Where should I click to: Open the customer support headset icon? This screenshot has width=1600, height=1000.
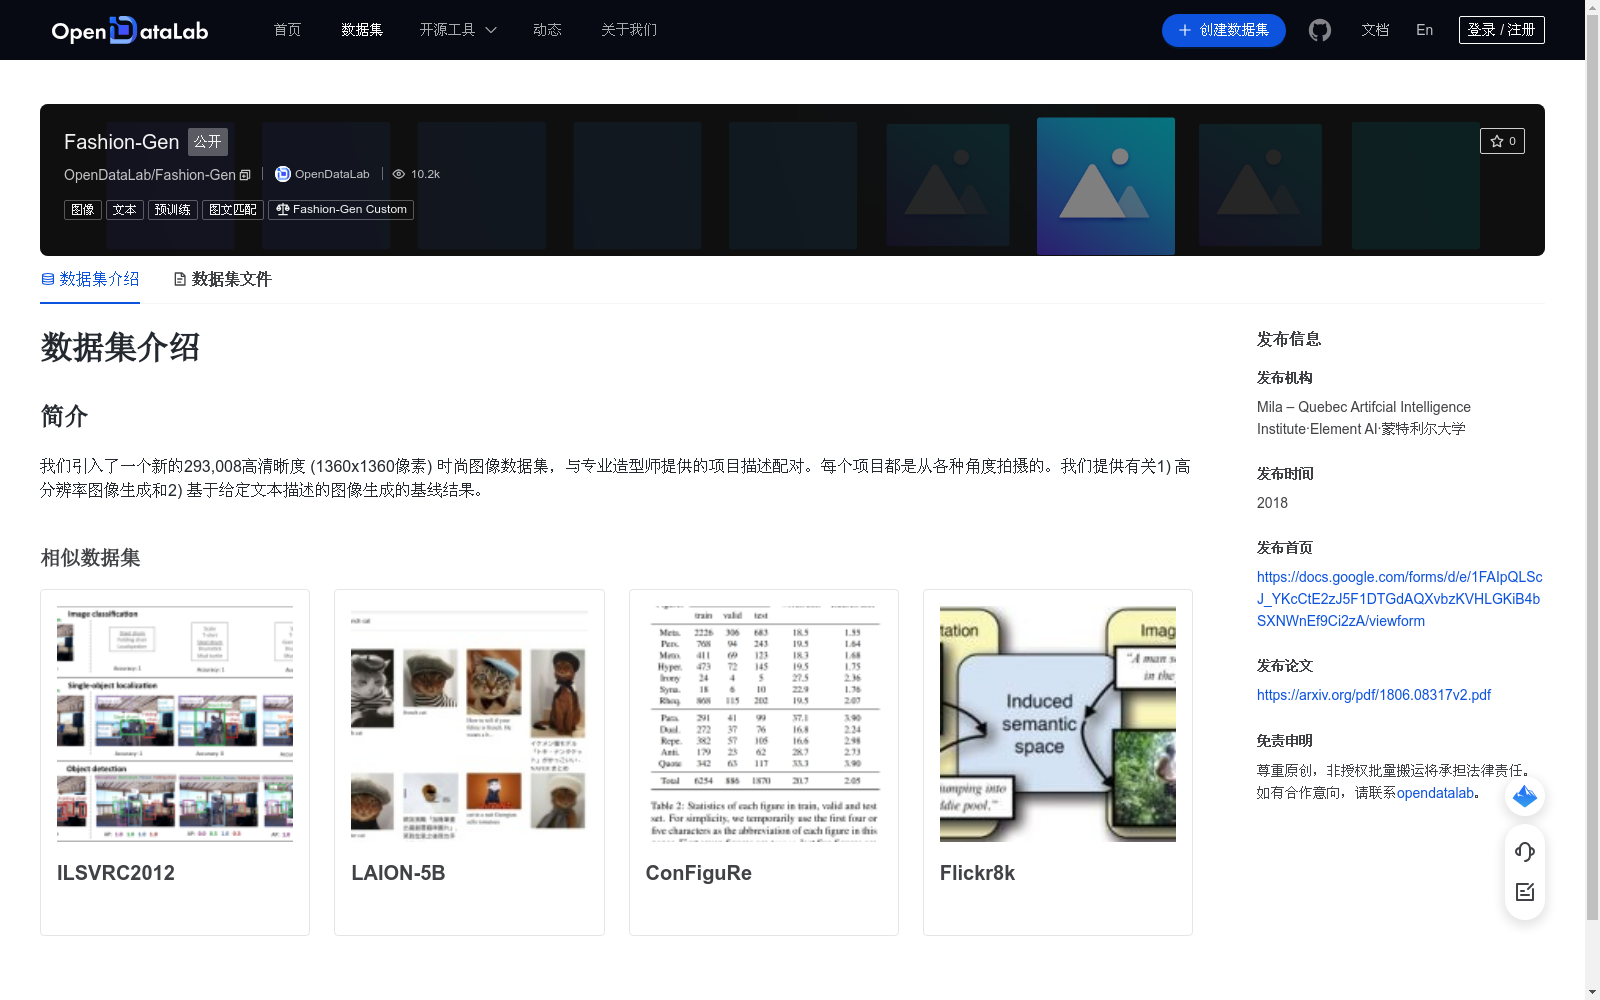(1525, 851)
